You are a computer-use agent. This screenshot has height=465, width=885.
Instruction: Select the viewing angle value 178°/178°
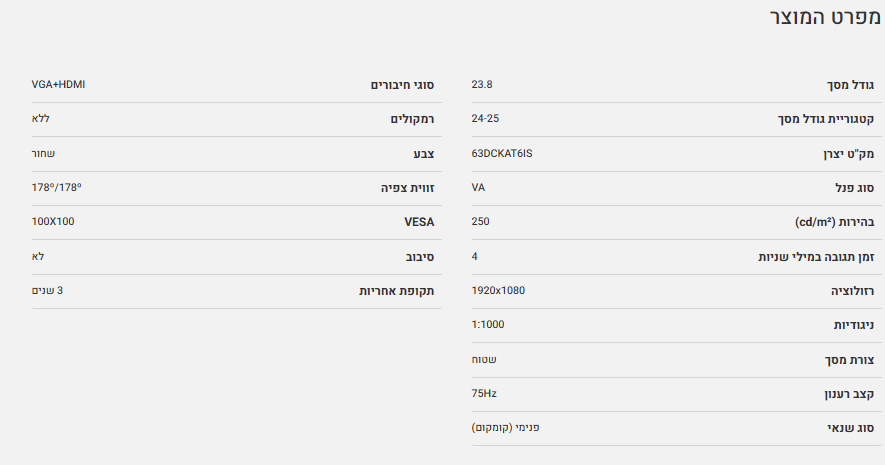point(56,187)
